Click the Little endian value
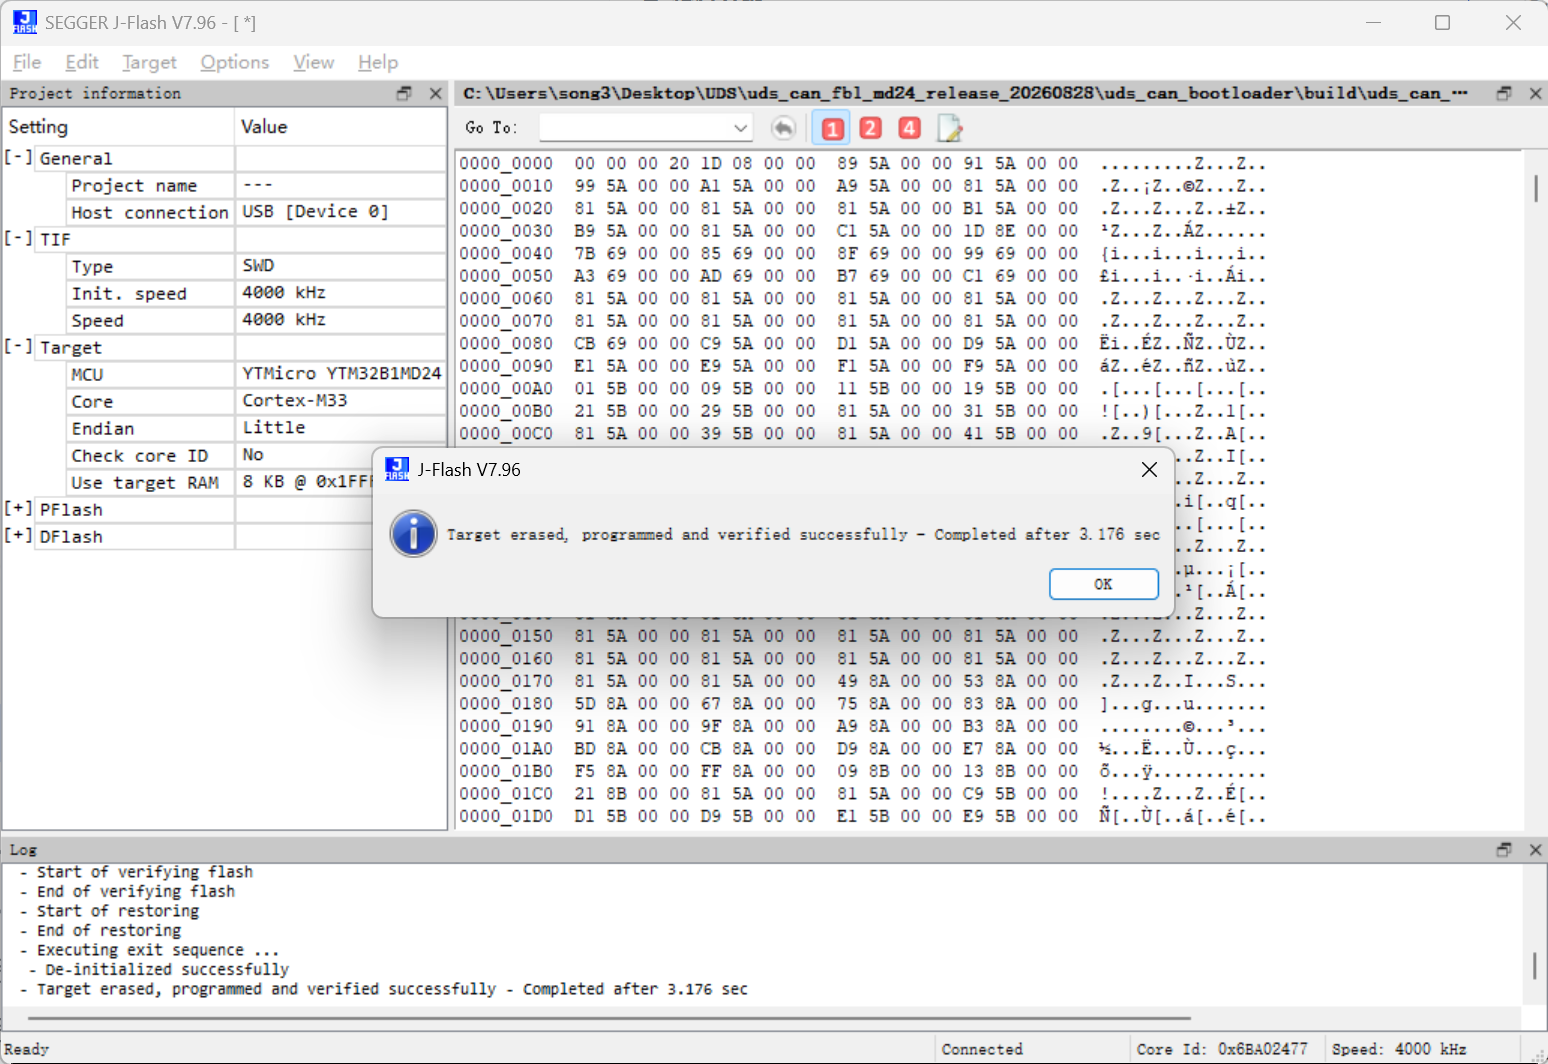This screenshot has width=1548, height=1064. [274, 428]
